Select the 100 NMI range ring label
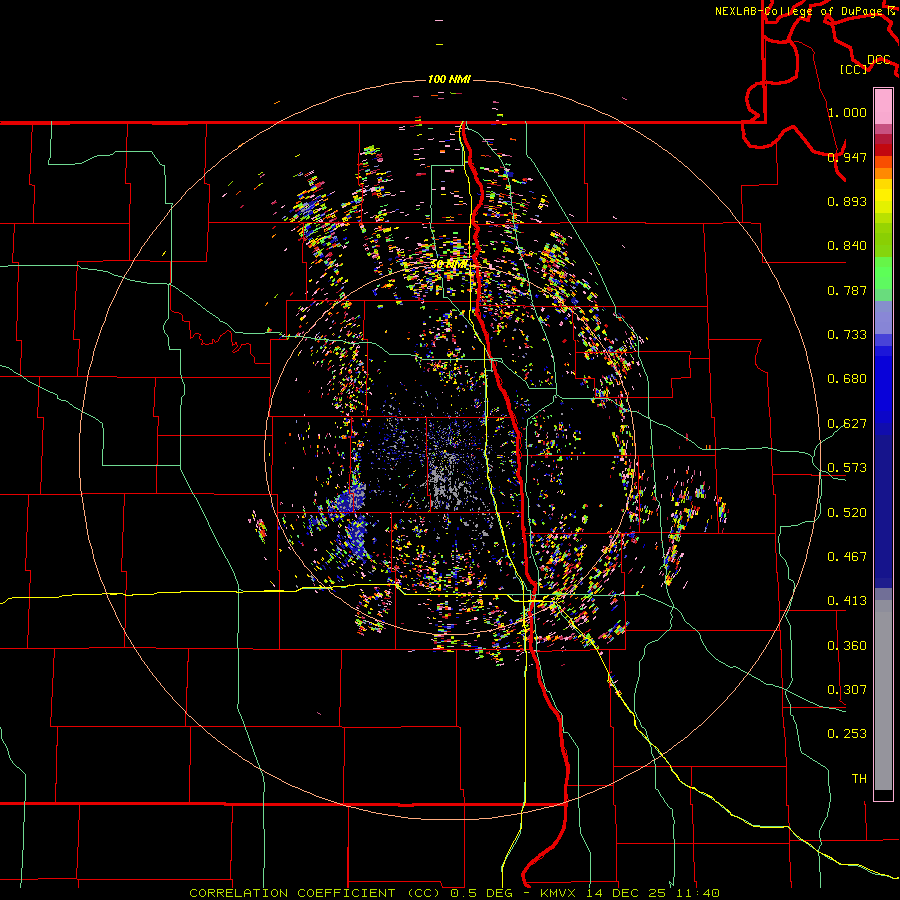 (x=449, y=79)
